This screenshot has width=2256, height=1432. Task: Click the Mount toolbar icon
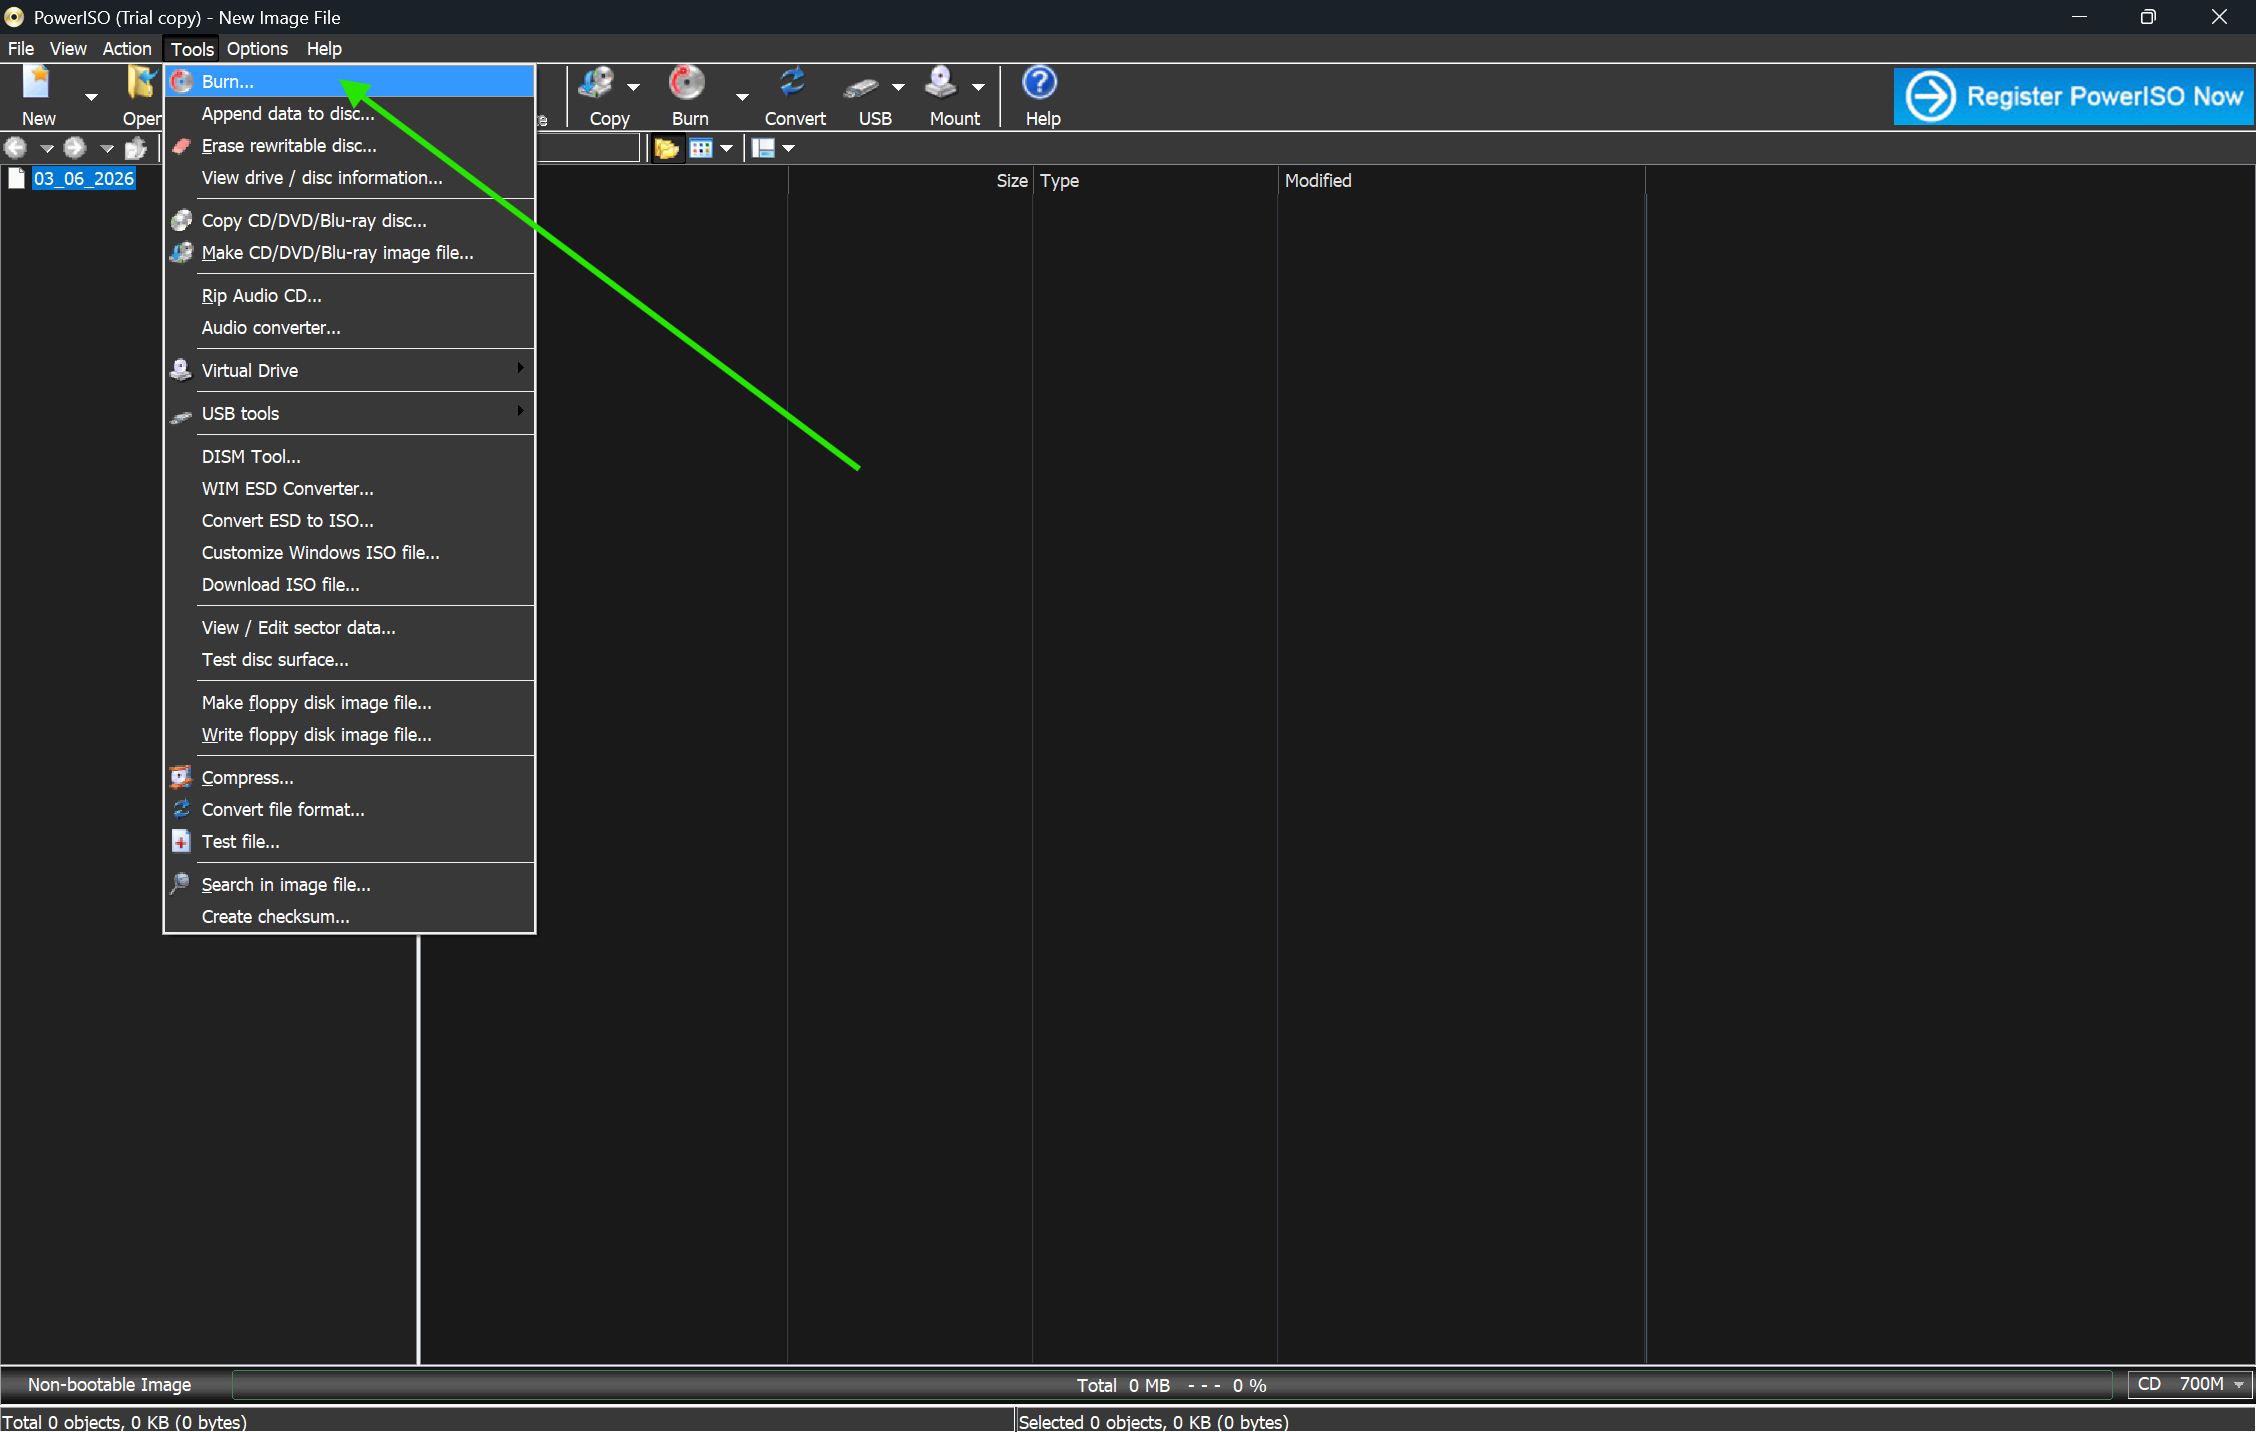point(942,85)
